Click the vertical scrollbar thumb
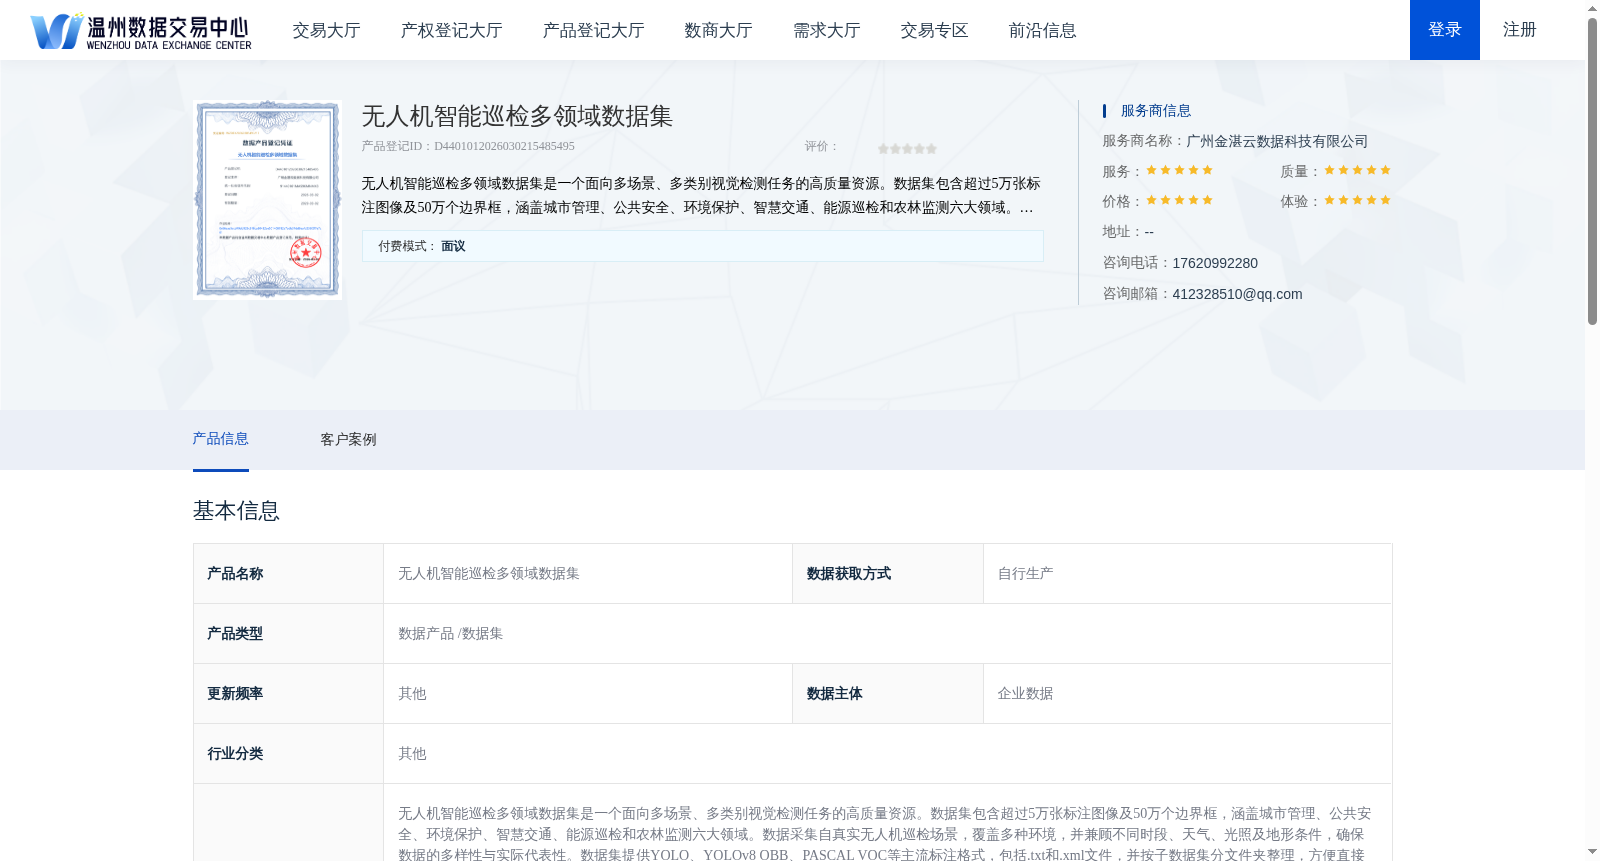This screenshot has height=861, width=1600. 1592,170
